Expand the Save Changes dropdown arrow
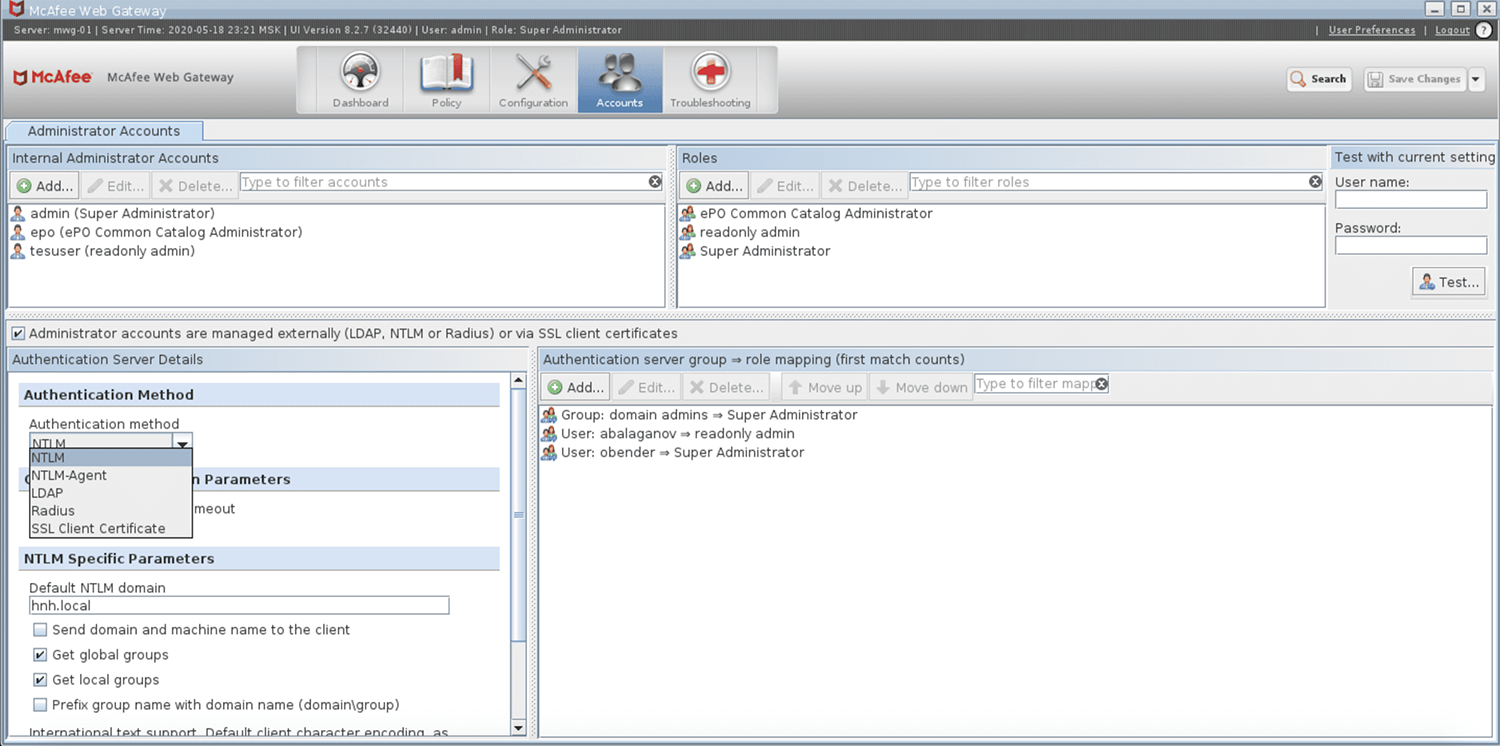Screen dimensions: 1500x746 coord(1477,79)
